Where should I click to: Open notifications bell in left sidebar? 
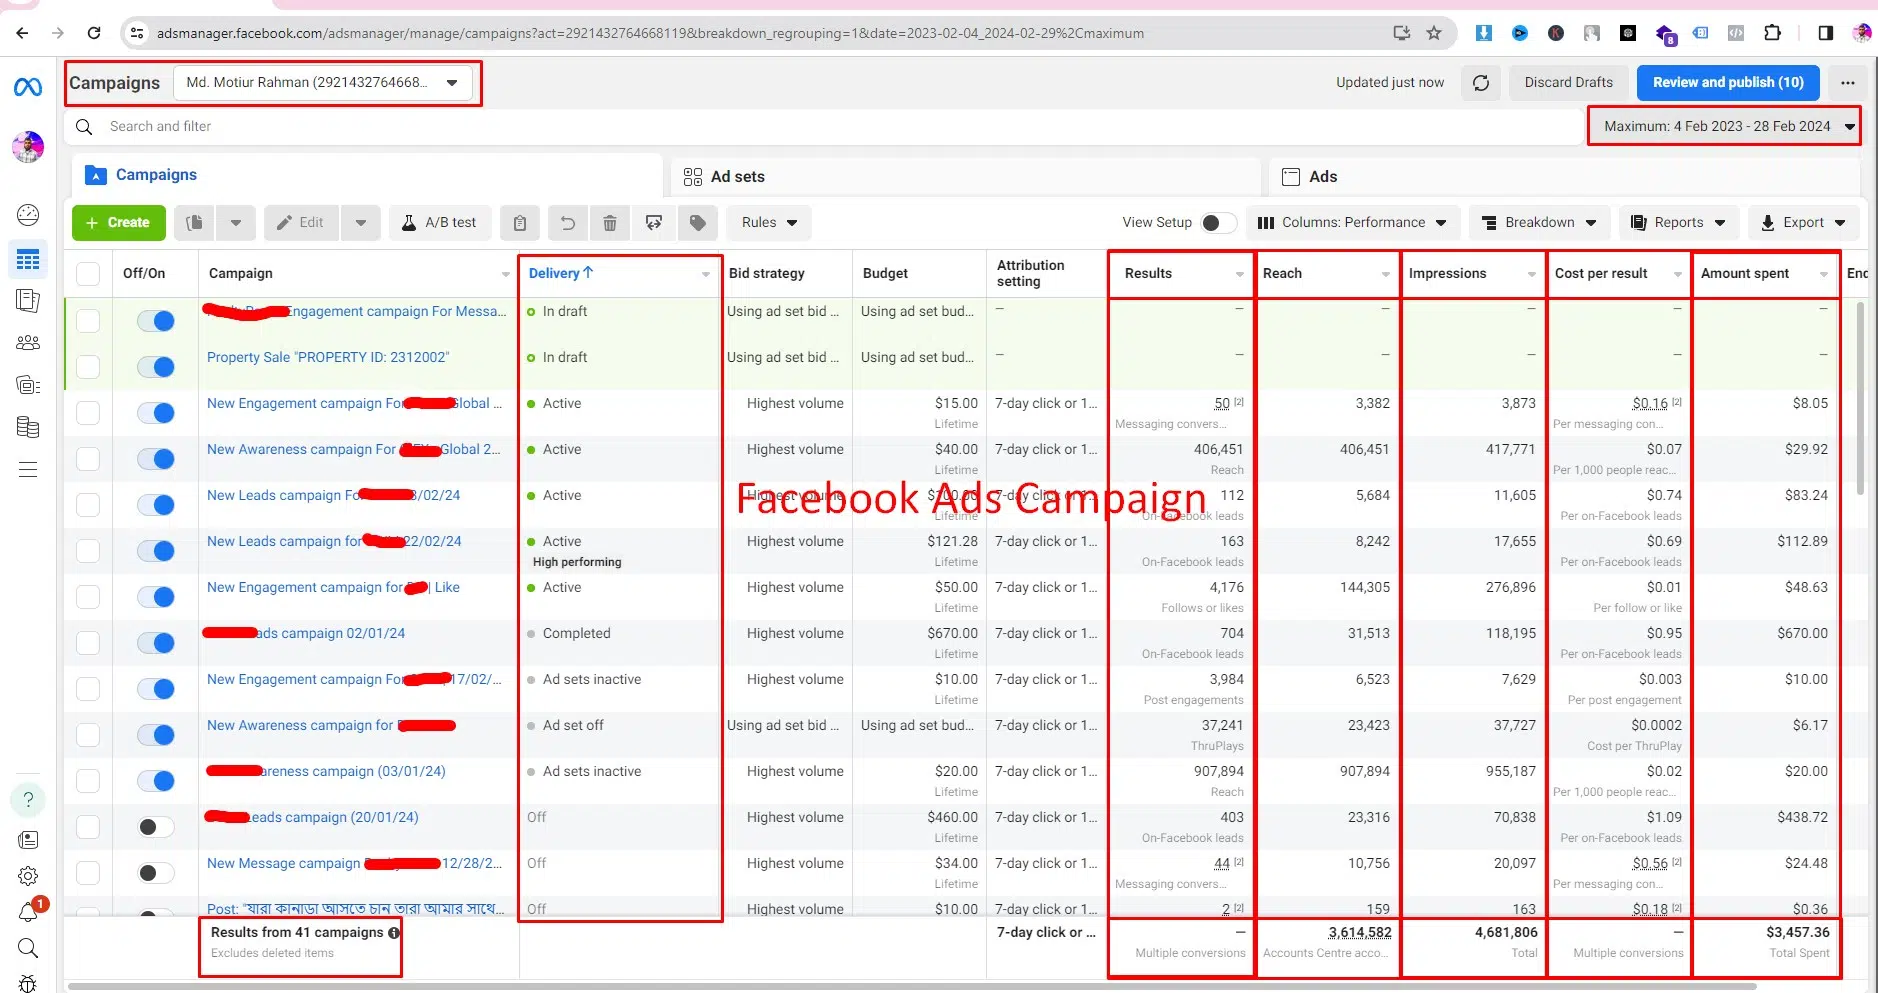(28, 911)
